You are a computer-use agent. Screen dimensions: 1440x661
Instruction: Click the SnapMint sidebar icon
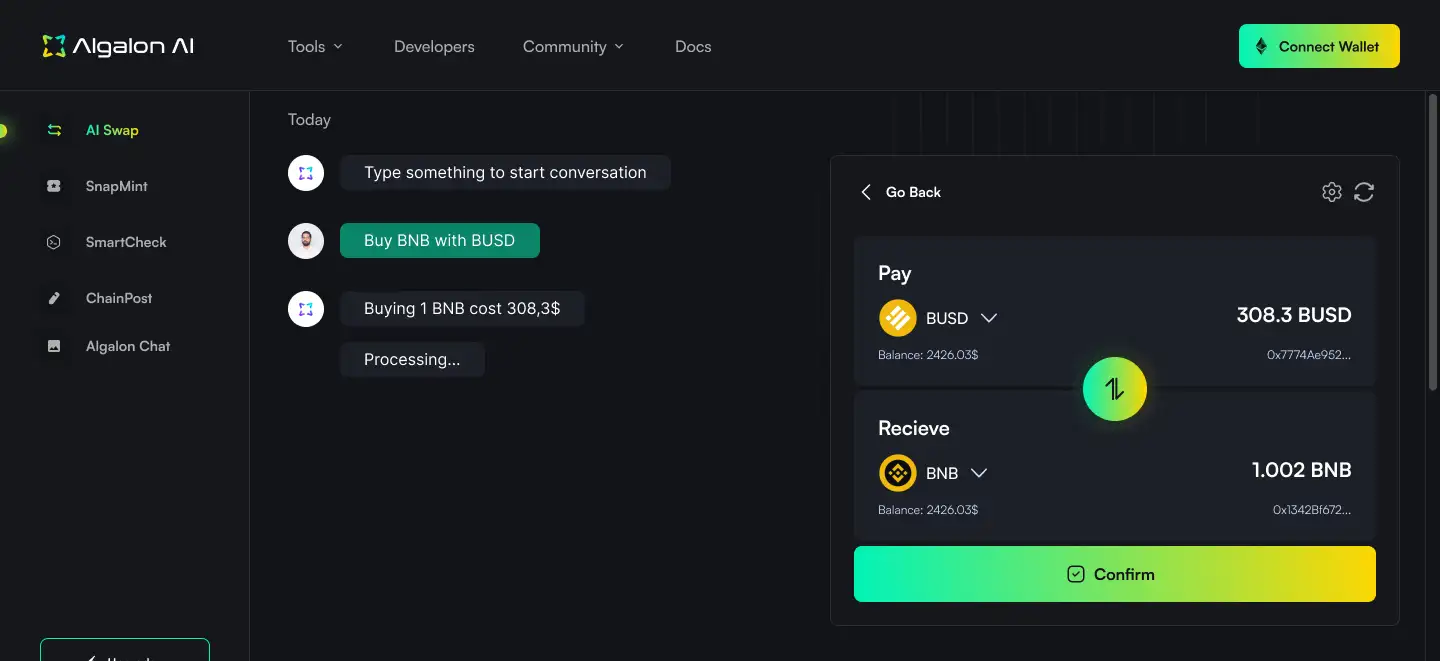[x=54, y=186]
